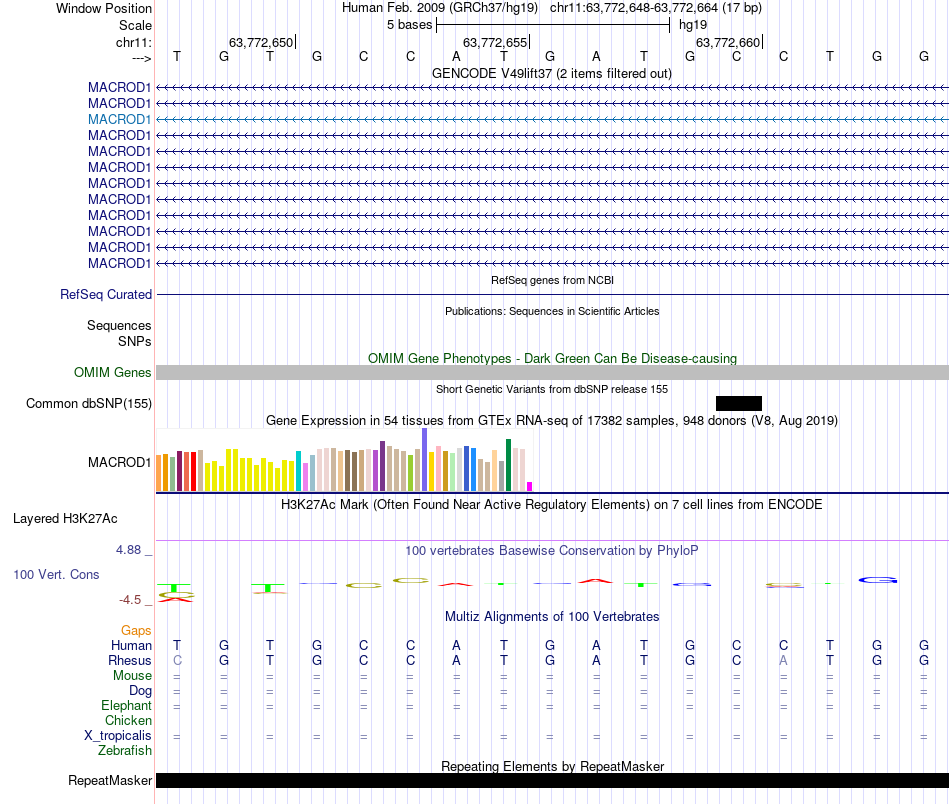Image resolution: width=950 pixels, height=804 pixels.
Task: Open the Layered H3K27Ac track label
Action: 65,519
